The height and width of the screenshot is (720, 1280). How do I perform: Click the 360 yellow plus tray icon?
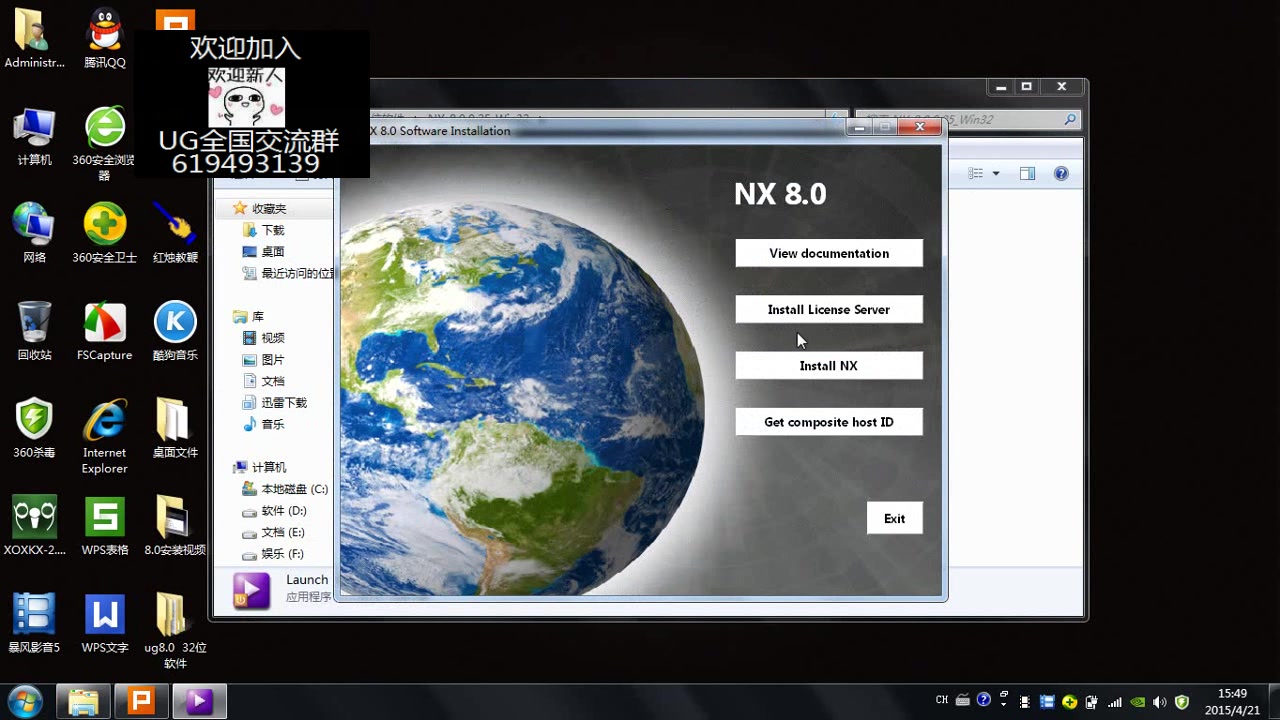click(x=1070, y=701)
